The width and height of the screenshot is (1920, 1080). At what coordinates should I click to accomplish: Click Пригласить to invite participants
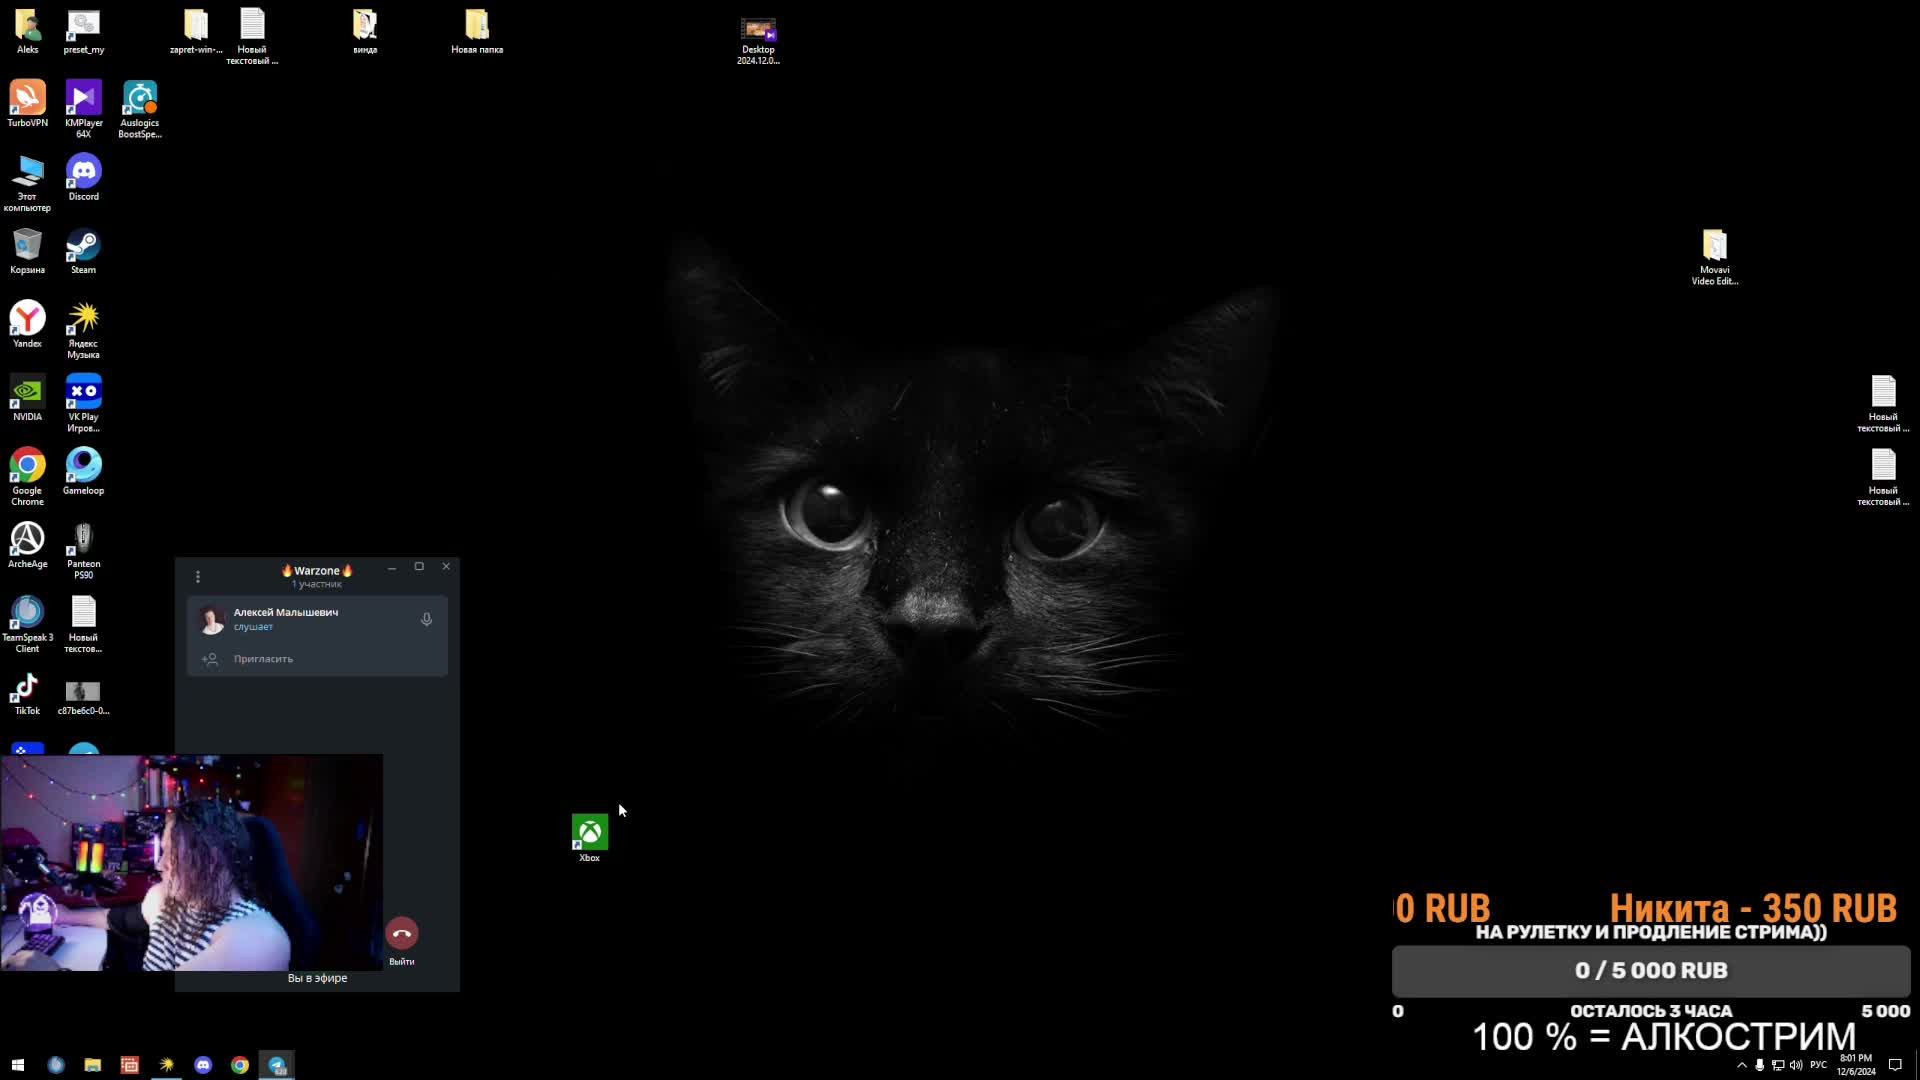click(x=263, y=659)
